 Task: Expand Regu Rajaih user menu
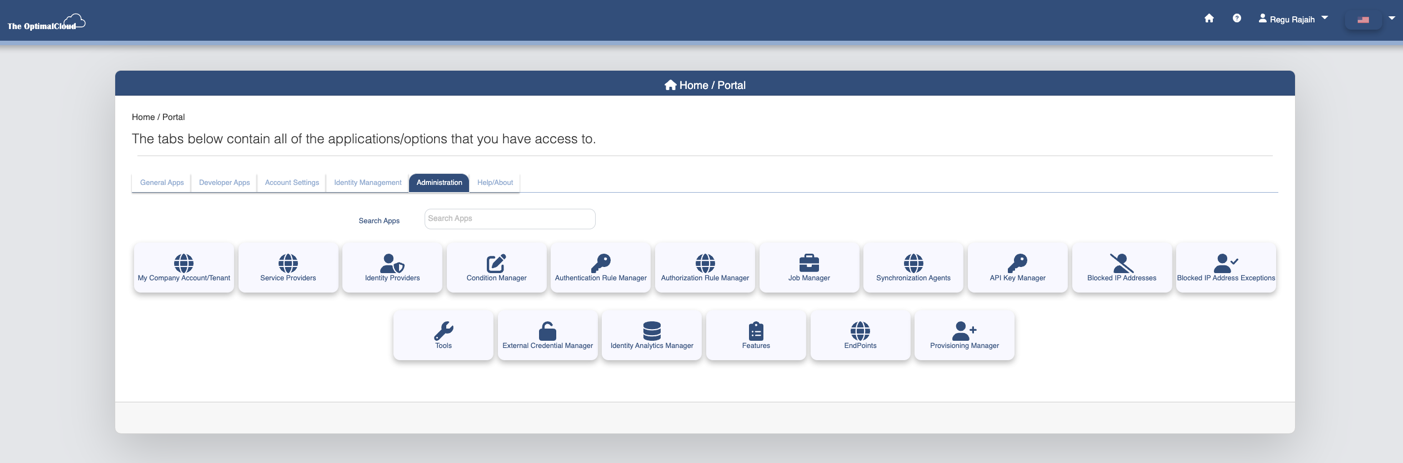(1293, 18)
